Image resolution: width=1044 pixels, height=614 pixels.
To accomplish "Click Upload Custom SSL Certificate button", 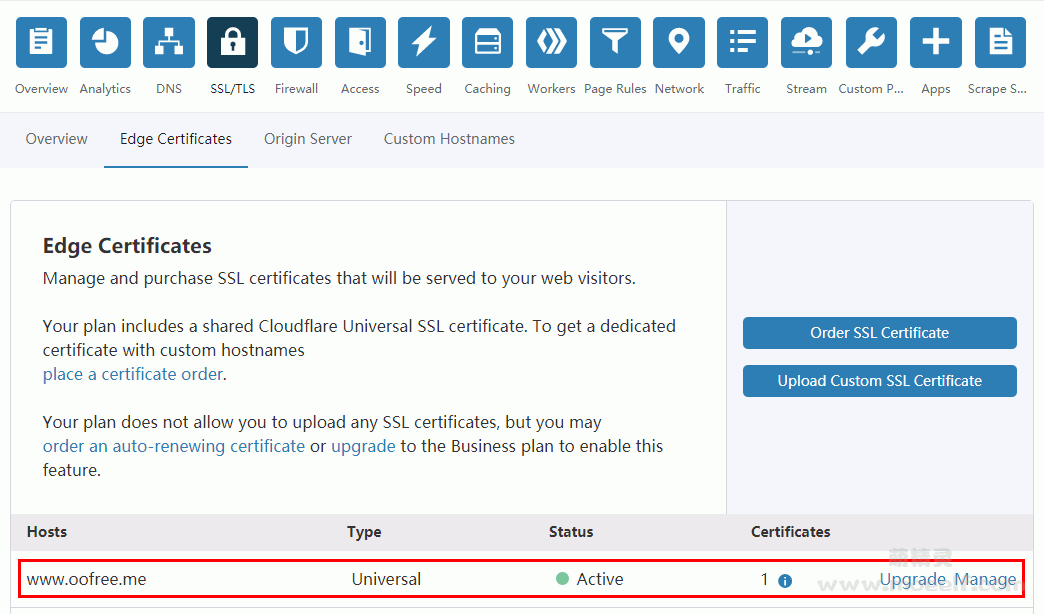I will [879, 381].
